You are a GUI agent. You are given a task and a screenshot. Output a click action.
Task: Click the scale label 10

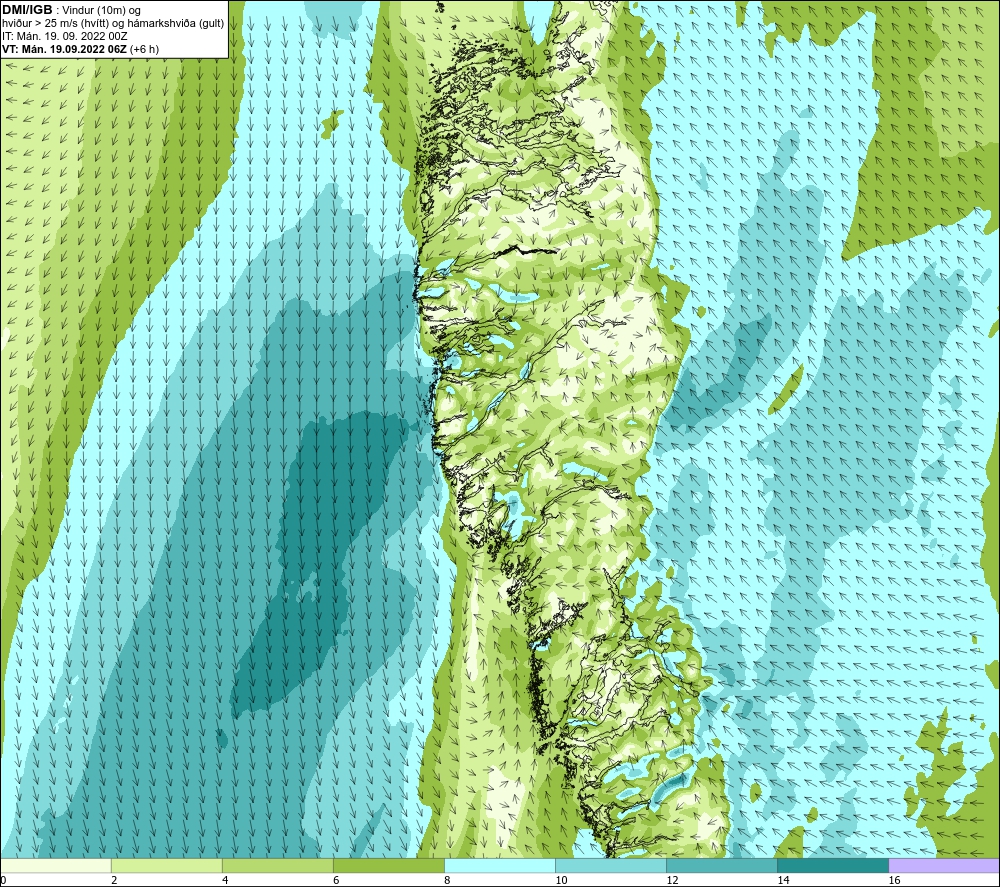[561, 880]
